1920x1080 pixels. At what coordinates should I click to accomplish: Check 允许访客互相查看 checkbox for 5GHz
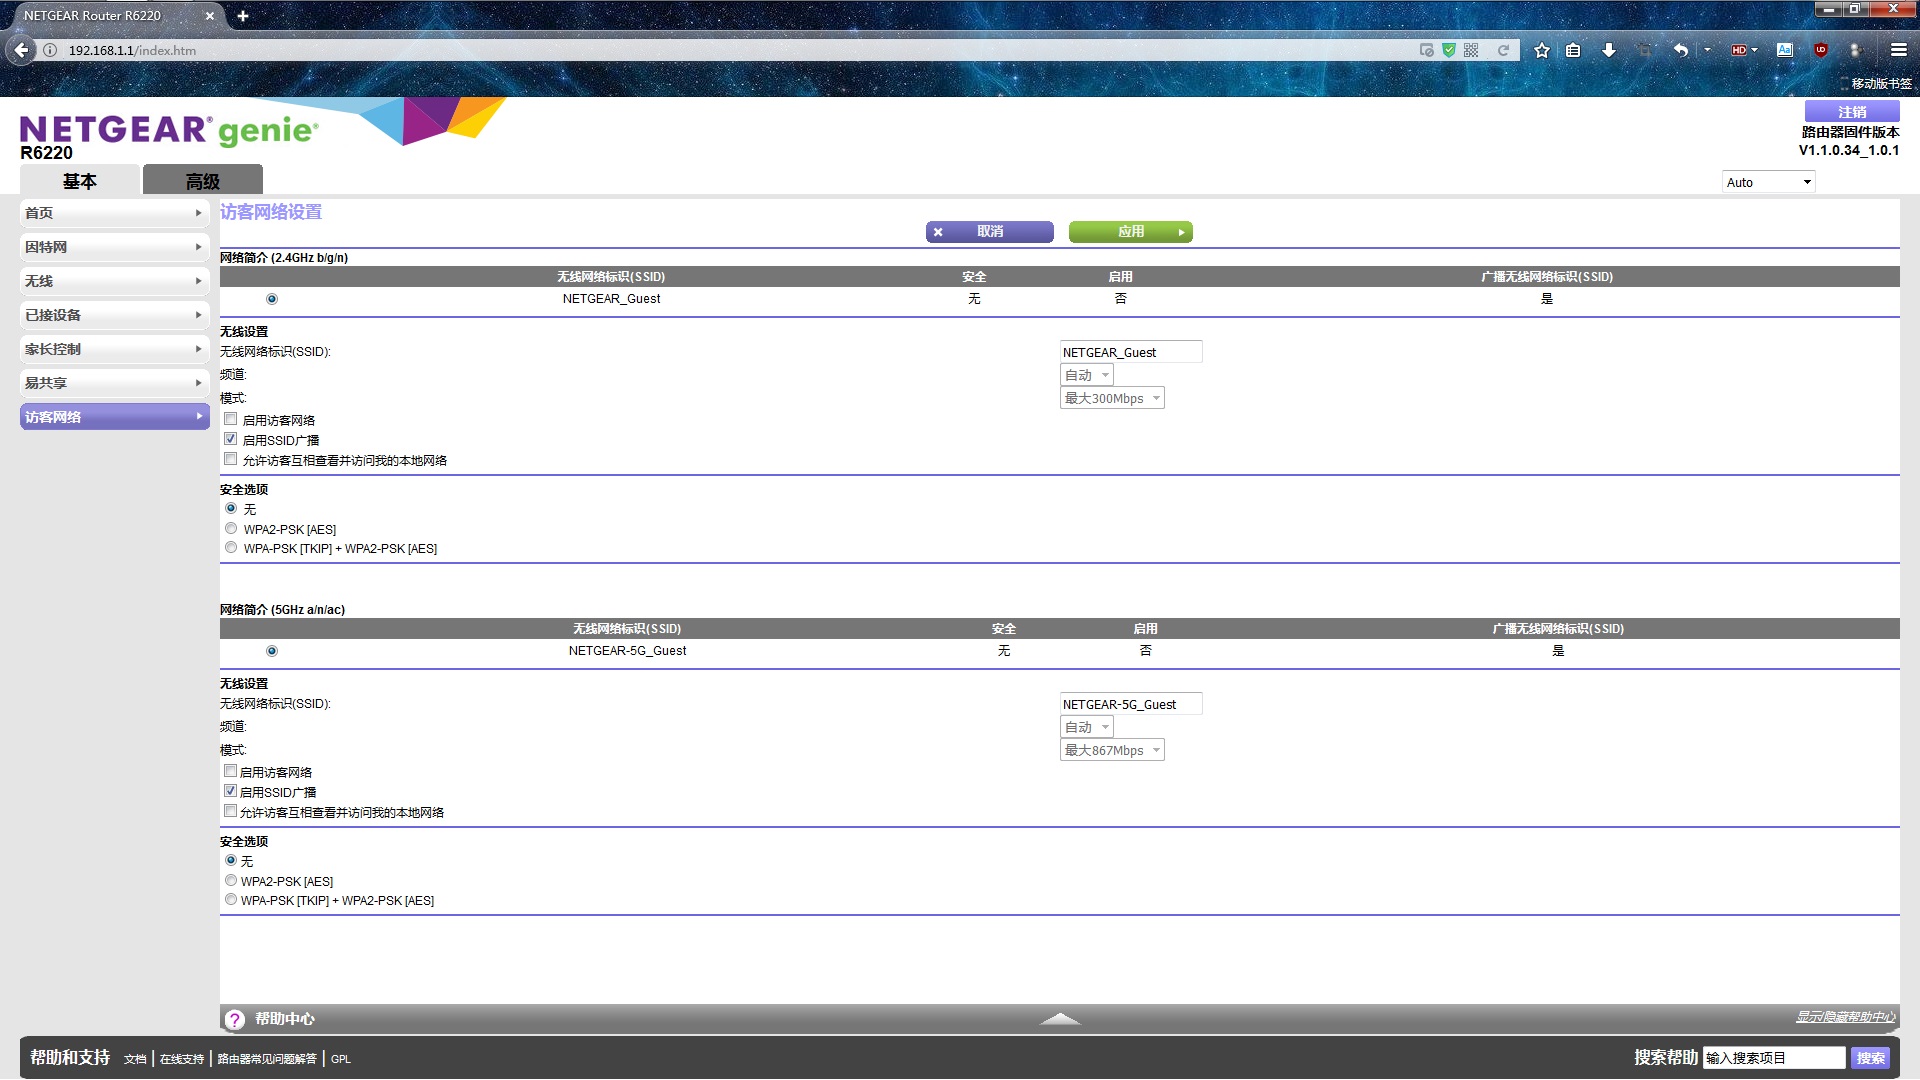pos(231,811)
